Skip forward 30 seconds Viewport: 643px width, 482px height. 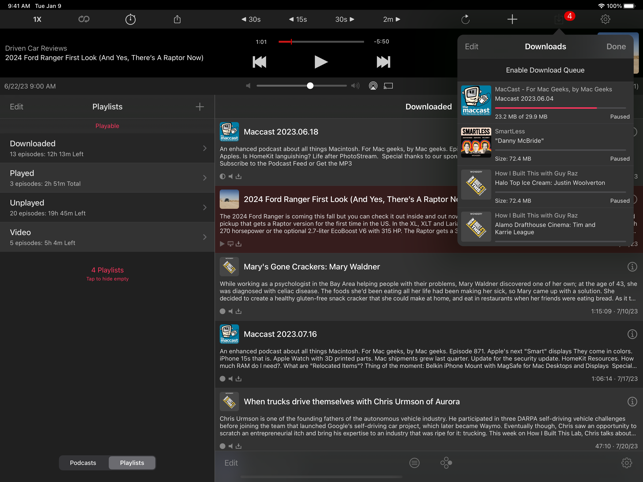(x=344, y=19)
